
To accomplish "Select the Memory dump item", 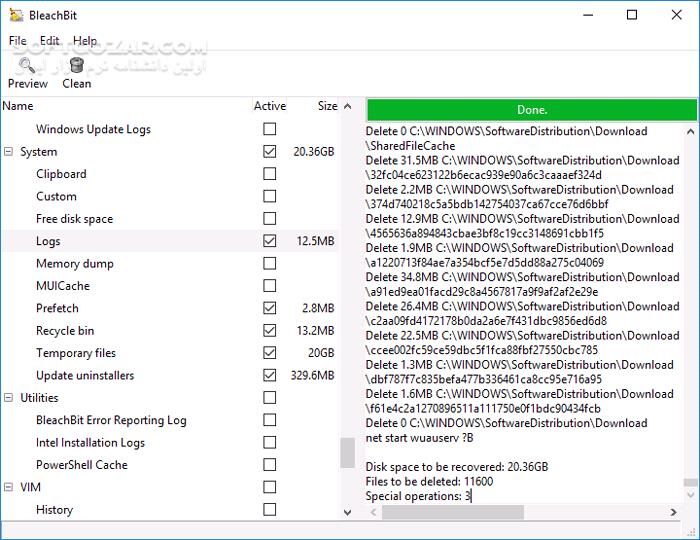I will (x=75, y=264).
